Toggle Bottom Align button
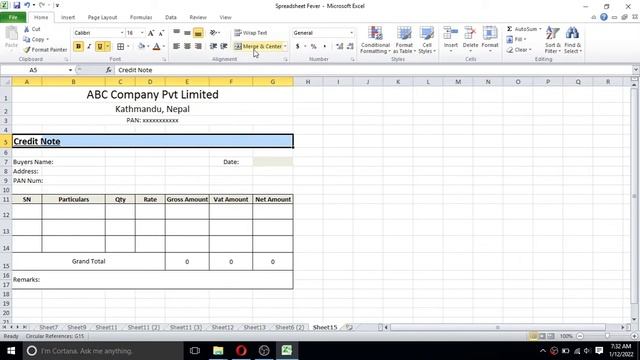This screenshot has width=640, height=360. click(198, 33)
